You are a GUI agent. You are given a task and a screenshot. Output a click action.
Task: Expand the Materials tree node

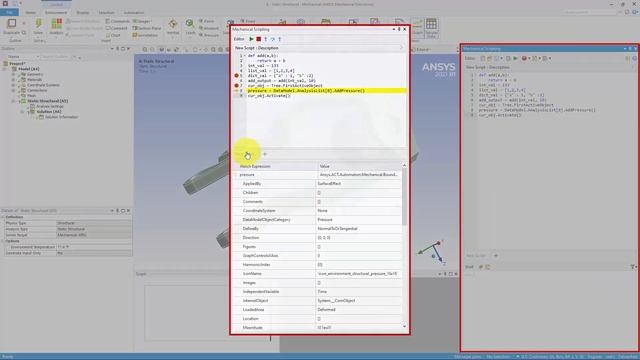[x=13, y=80]
